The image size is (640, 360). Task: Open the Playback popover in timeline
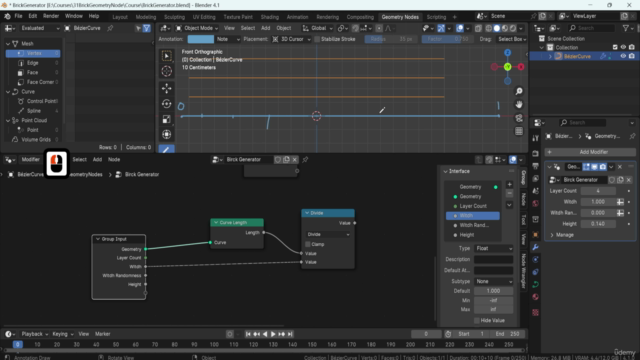[x=35, y=334]
